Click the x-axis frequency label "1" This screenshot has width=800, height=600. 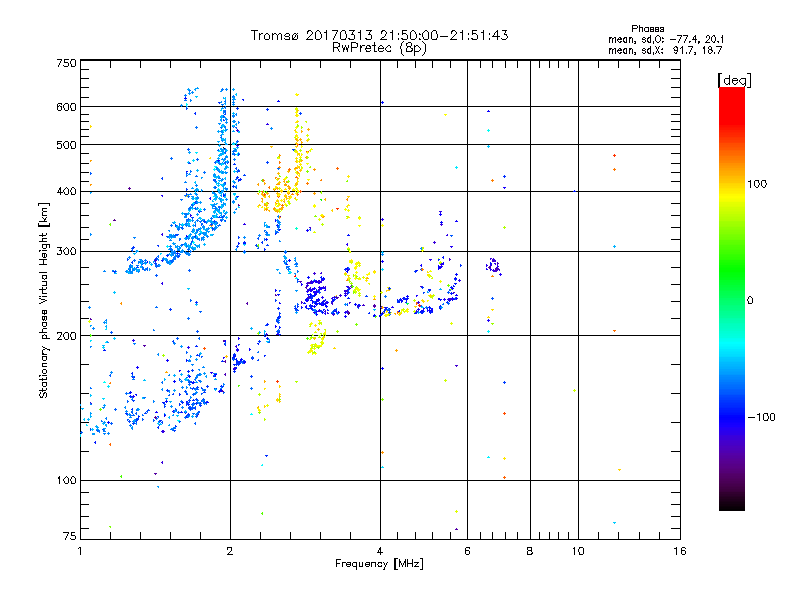coord(80,551)
